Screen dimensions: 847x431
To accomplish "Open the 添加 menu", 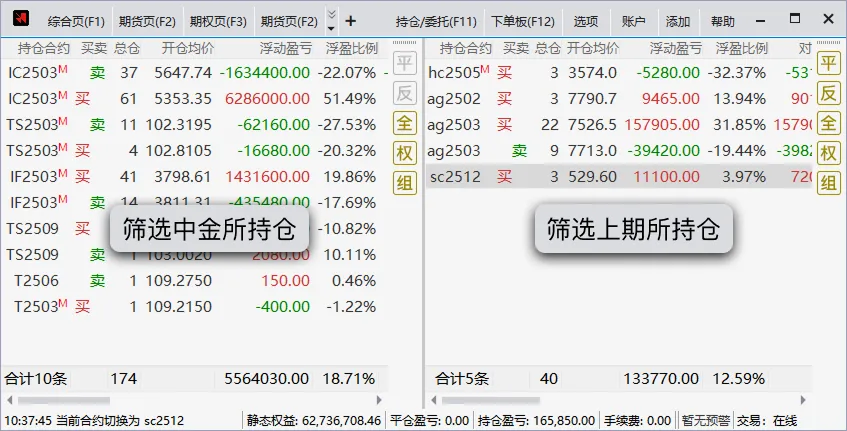I will coord(678,22).
